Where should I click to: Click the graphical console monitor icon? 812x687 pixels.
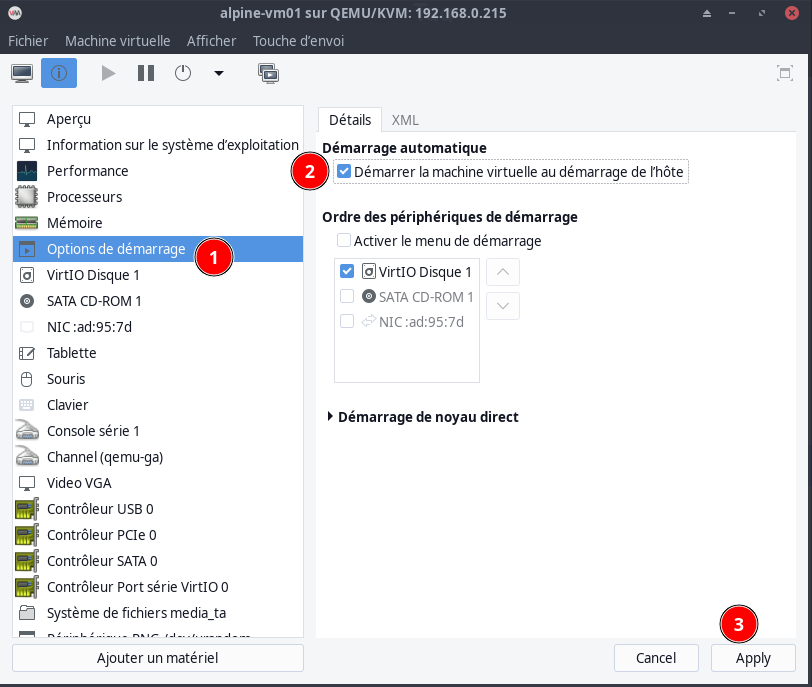point(22,73)
